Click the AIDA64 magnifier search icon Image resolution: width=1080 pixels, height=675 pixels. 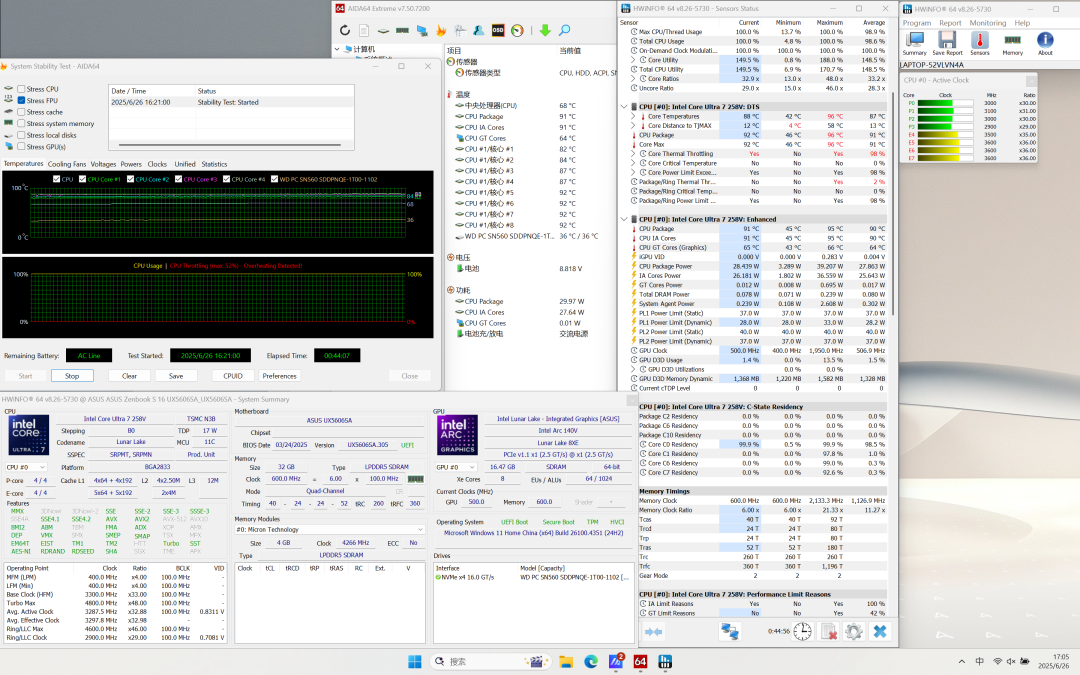tap(564, 30)
